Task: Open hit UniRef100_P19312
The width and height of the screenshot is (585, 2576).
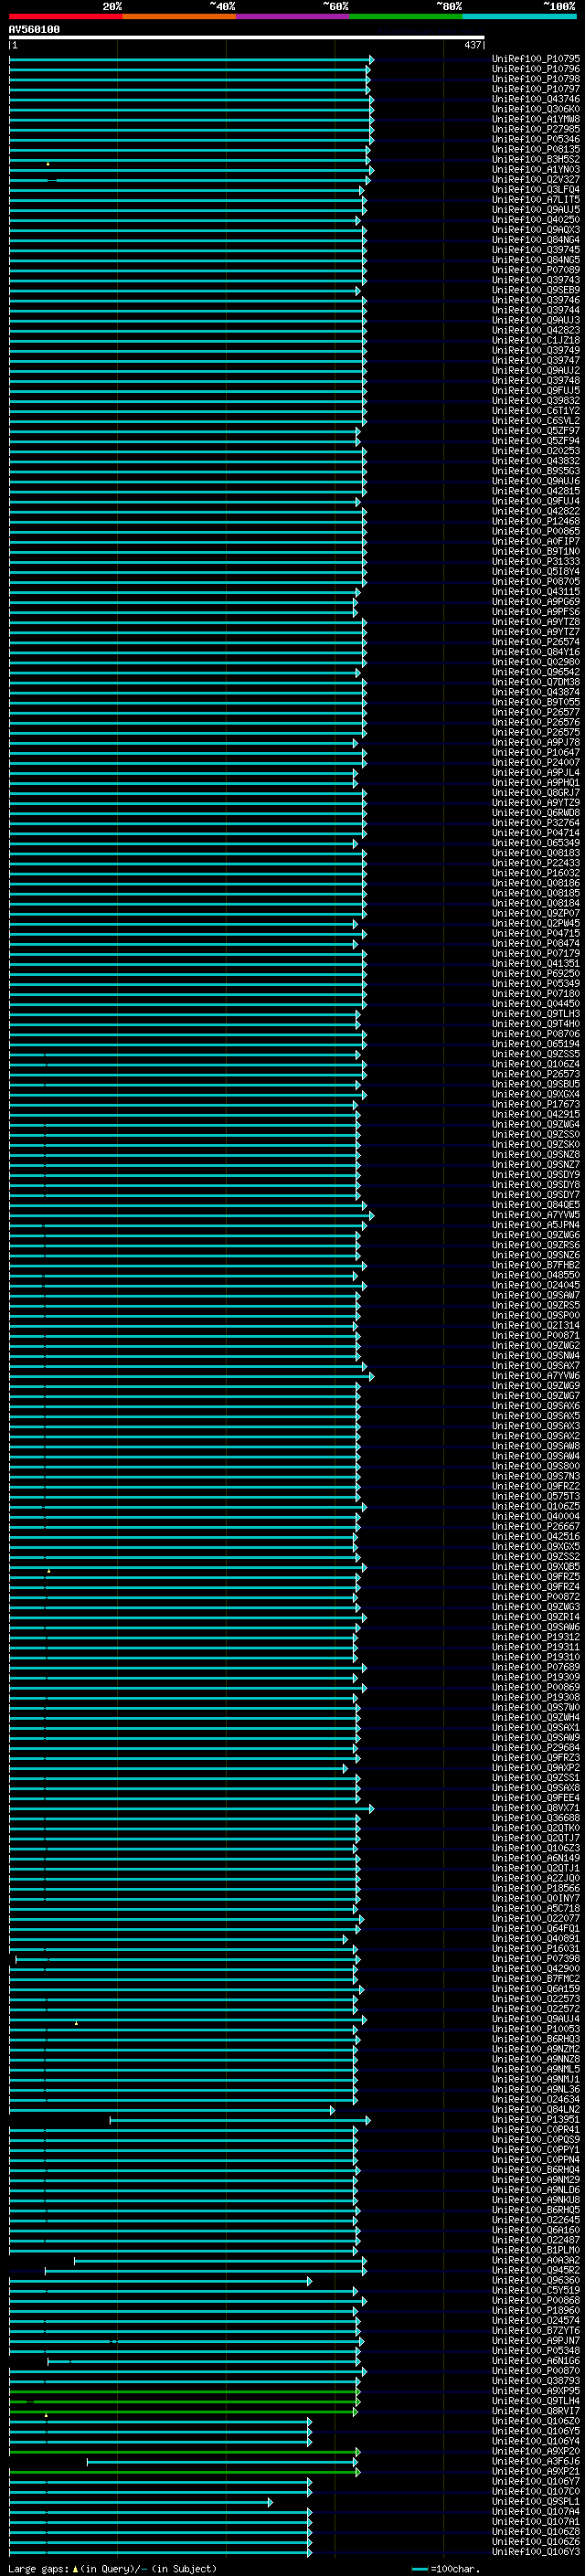Action: 536,1638
